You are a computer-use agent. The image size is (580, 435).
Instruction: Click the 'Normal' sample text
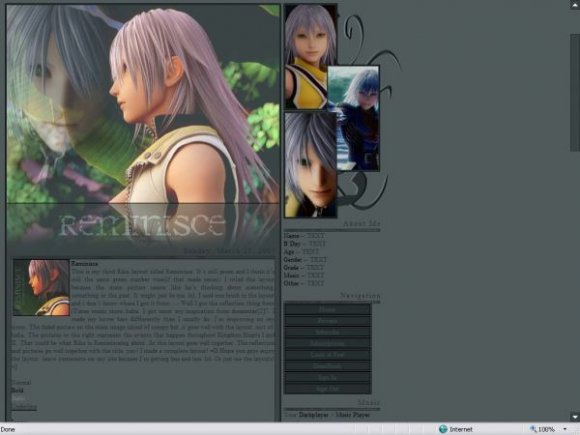(x=21, y=382)
